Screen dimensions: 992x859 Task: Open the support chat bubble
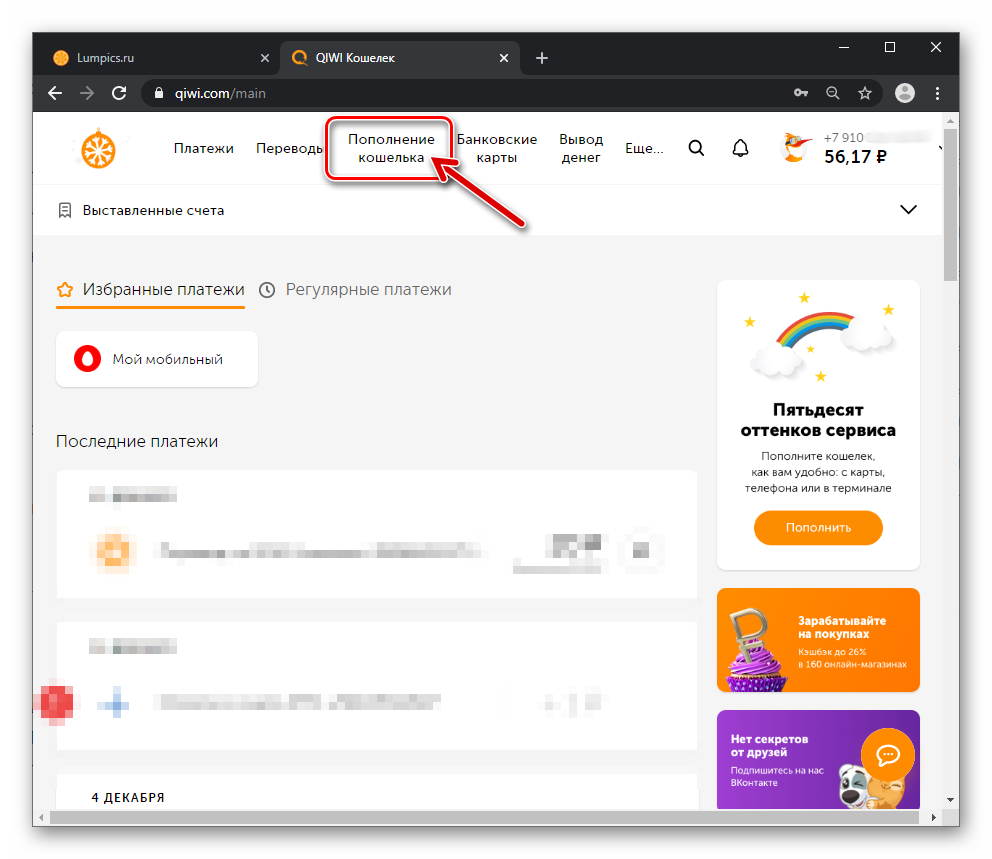point(888,754)
